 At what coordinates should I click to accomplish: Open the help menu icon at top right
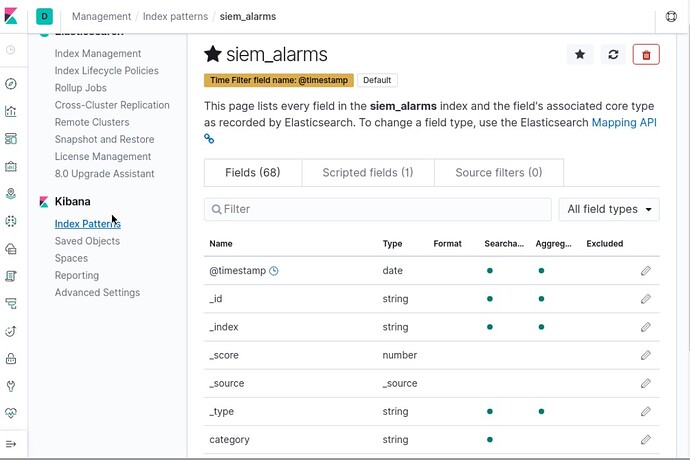pyautogui.click(x=671, y=16)
